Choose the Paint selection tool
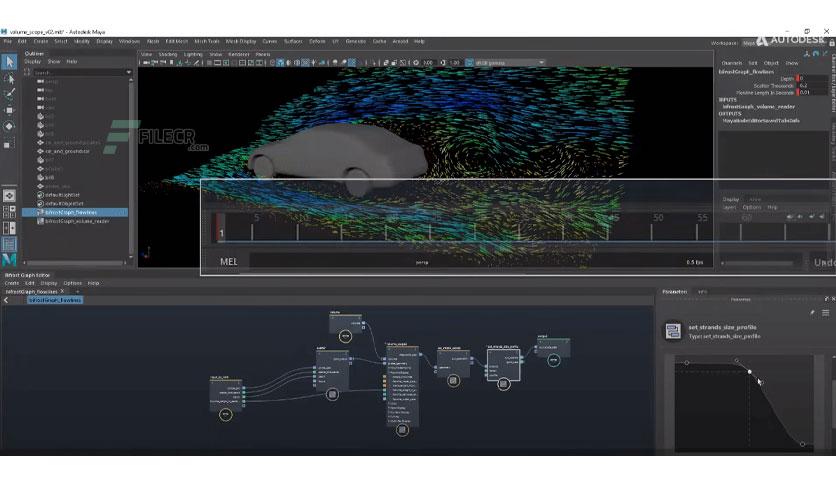The width and height of the screenshot is (836, 484). (x=9, y=94)
